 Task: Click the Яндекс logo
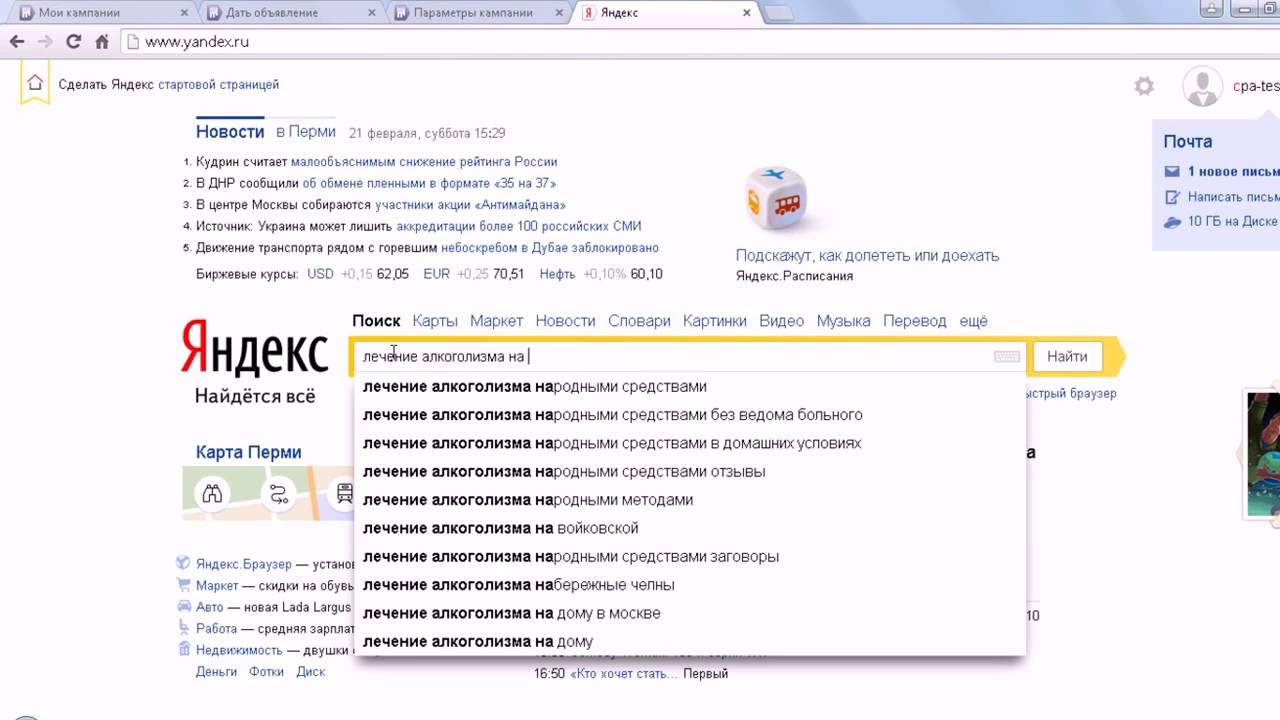coord(254,349)
